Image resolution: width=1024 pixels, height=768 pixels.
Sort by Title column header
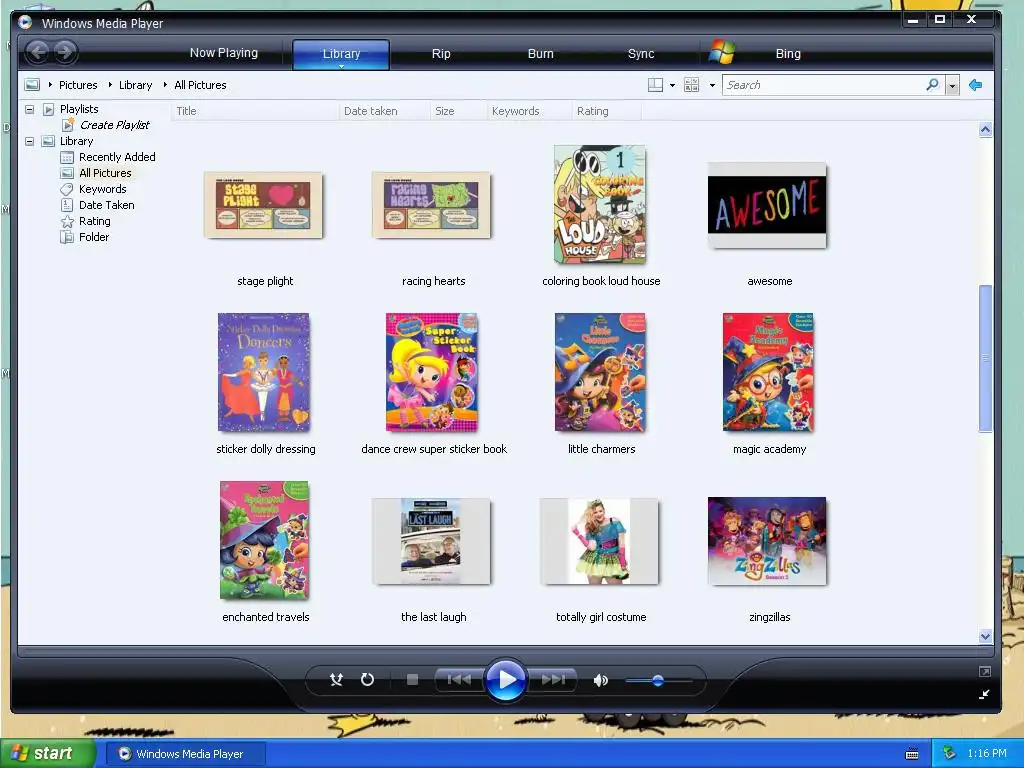[x=255, y=111]
